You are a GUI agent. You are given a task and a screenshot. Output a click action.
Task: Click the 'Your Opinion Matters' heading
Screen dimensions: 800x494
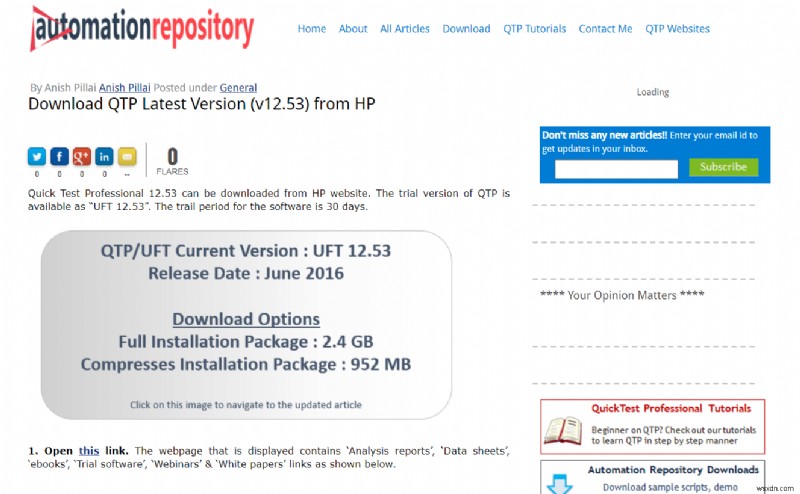click(x=622, y=295)
